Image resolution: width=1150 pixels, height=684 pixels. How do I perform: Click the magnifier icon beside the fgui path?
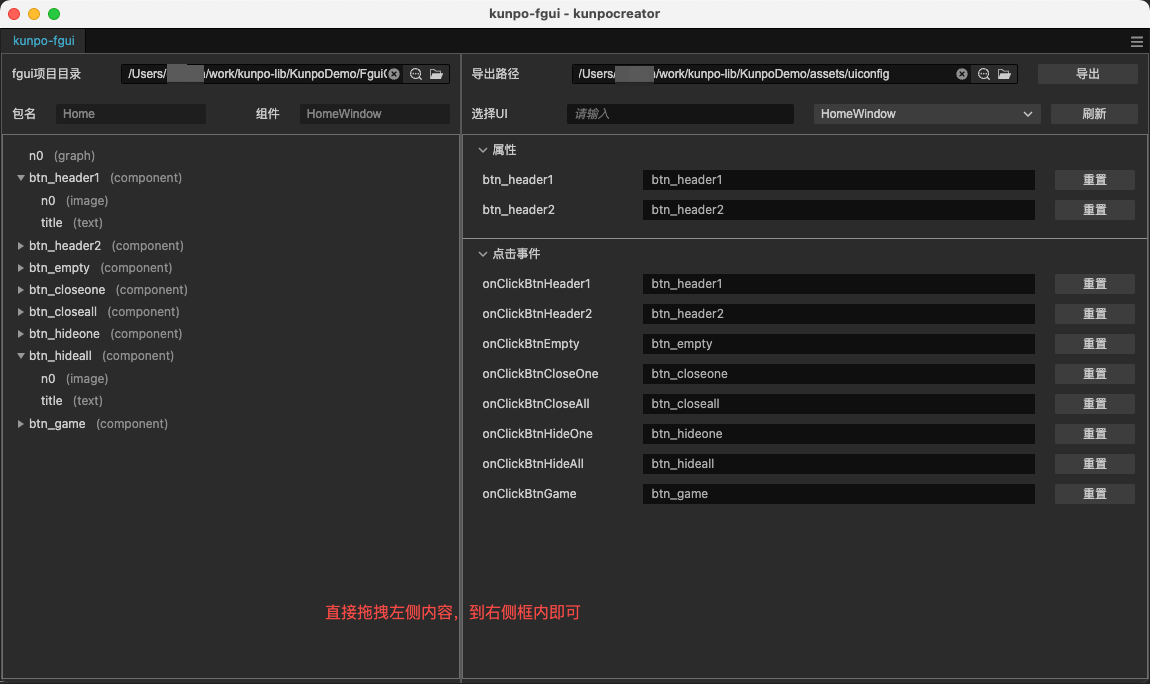pyautogui.click(x=416, y=73)
